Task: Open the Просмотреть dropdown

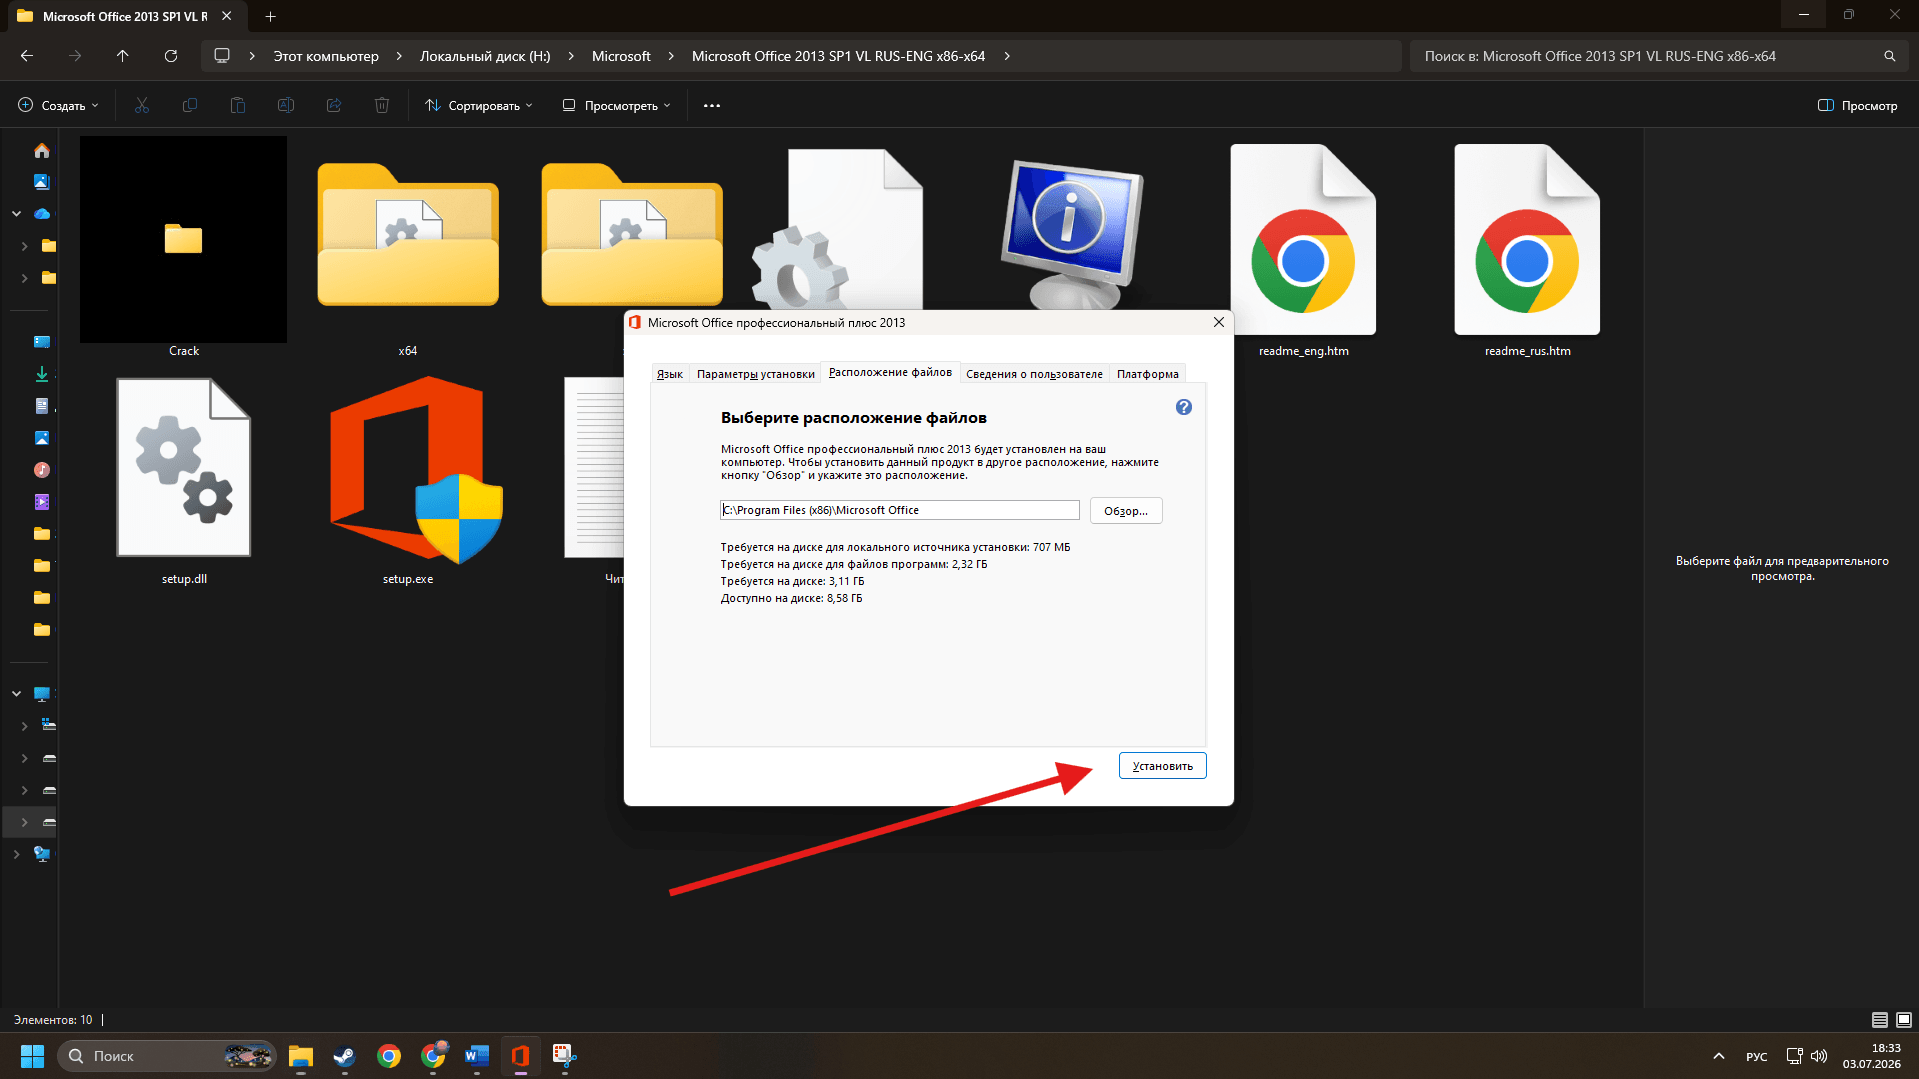Action: click(x=617, y=105)
